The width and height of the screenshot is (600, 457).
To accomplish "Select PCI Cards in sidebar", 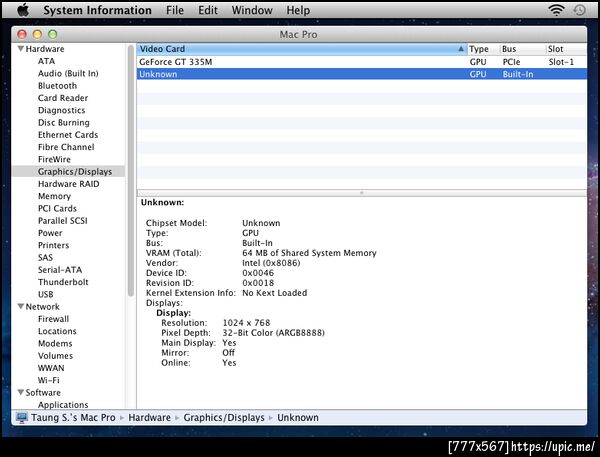I will coord(57,208).
